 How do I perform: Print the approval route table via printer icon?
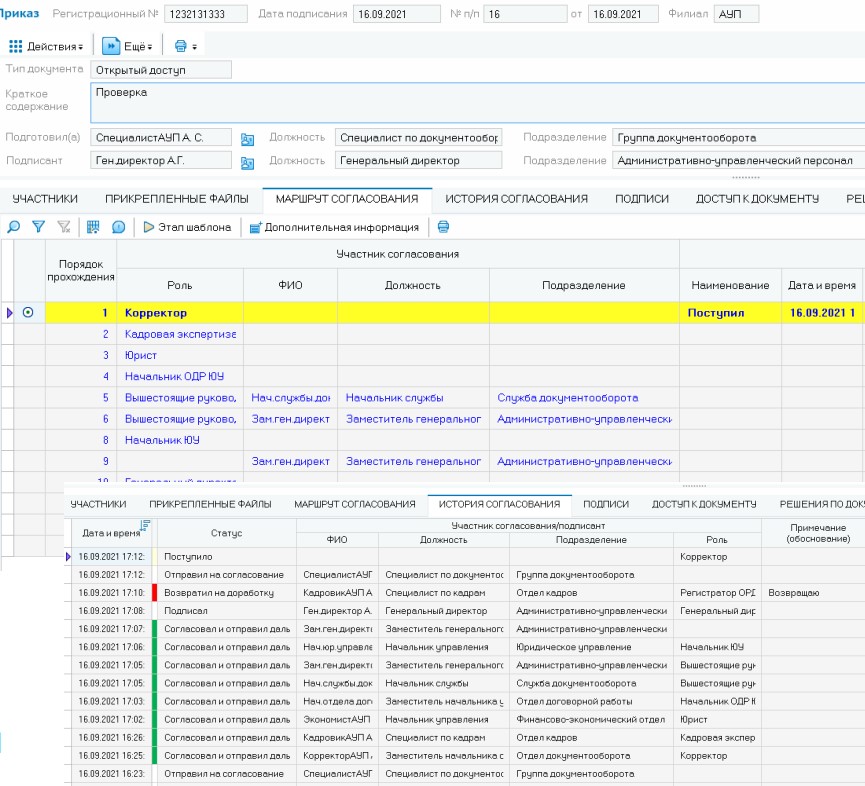click(443, 227)
